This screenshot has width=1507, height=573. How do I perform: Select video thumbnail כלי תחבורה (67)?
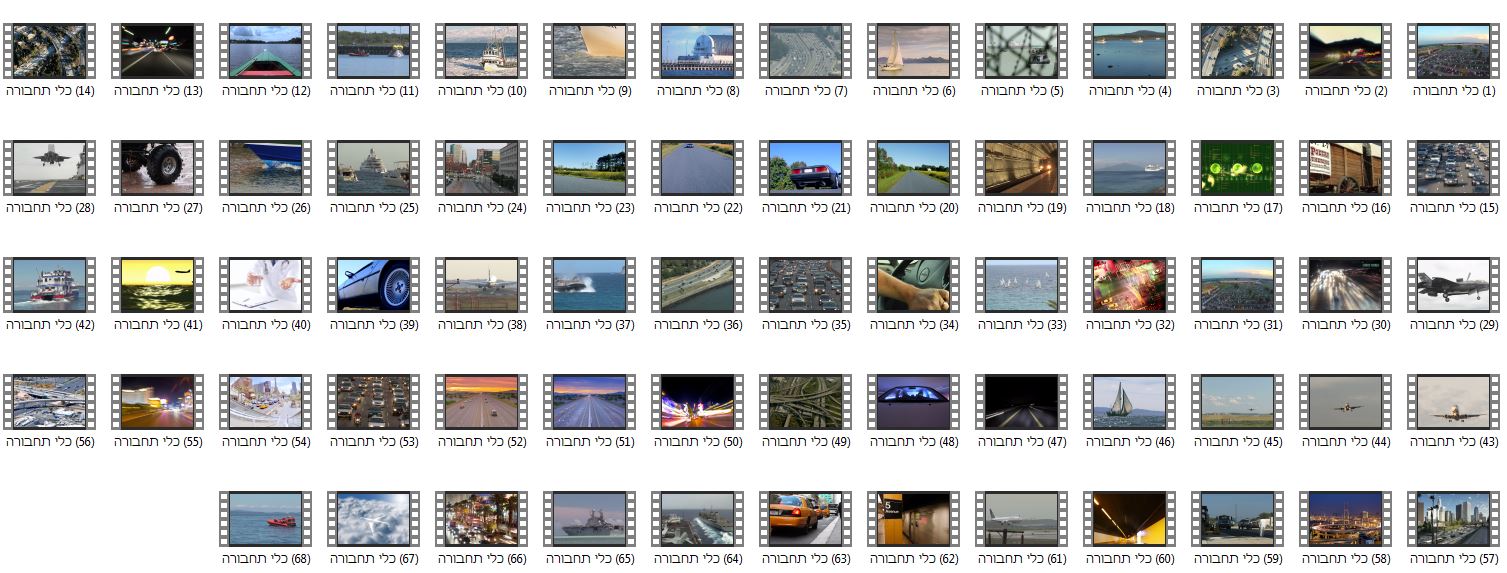(373, 519)
